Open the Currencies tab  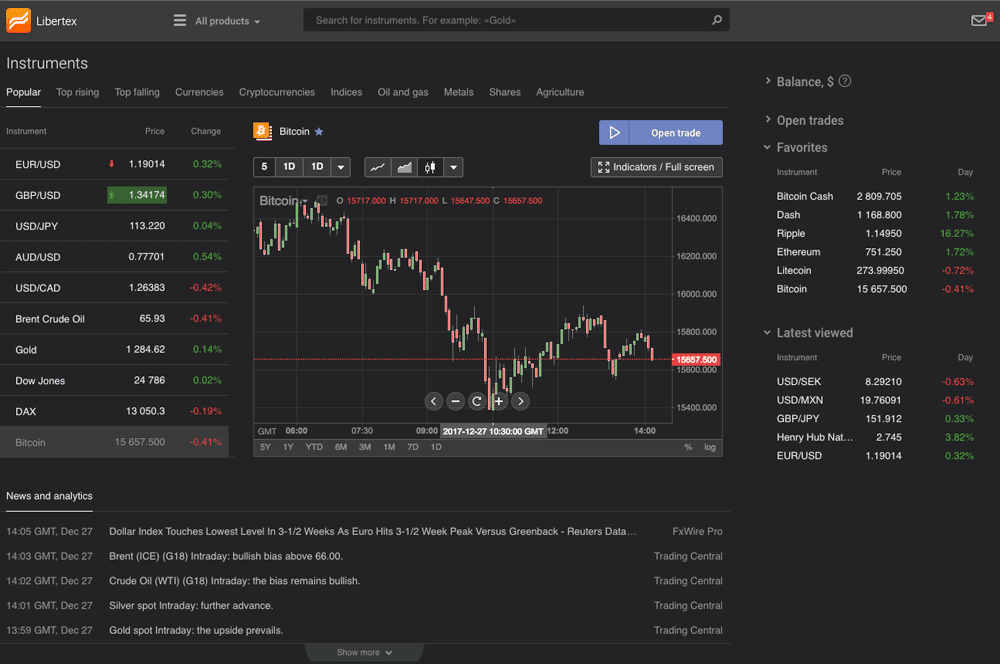click(199, 92)
